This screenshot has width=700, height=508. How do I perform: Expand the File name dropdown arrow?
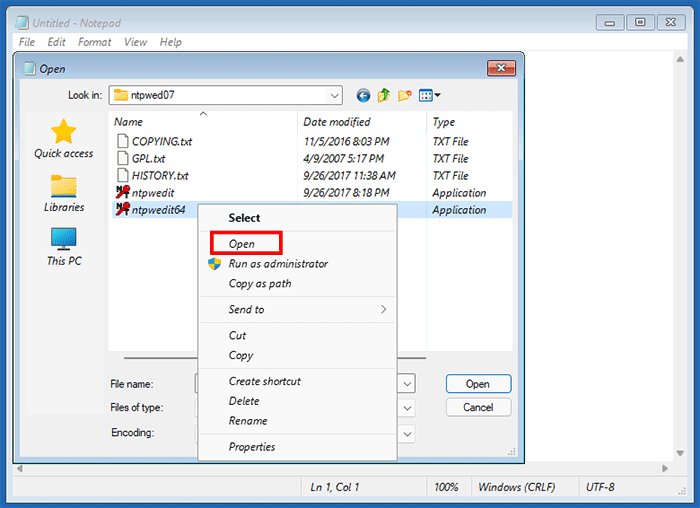pos(407,383)
